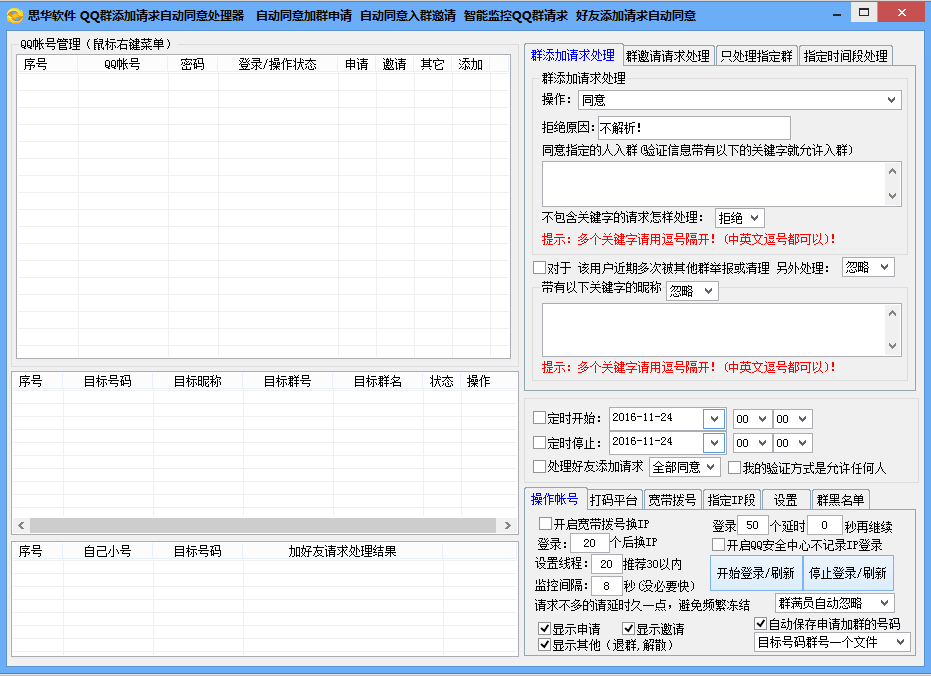Image resolution: width=931 pixels, height=676 pixels.
Task: Click the 目标群名 column header
Action: (x=378, y=381)
